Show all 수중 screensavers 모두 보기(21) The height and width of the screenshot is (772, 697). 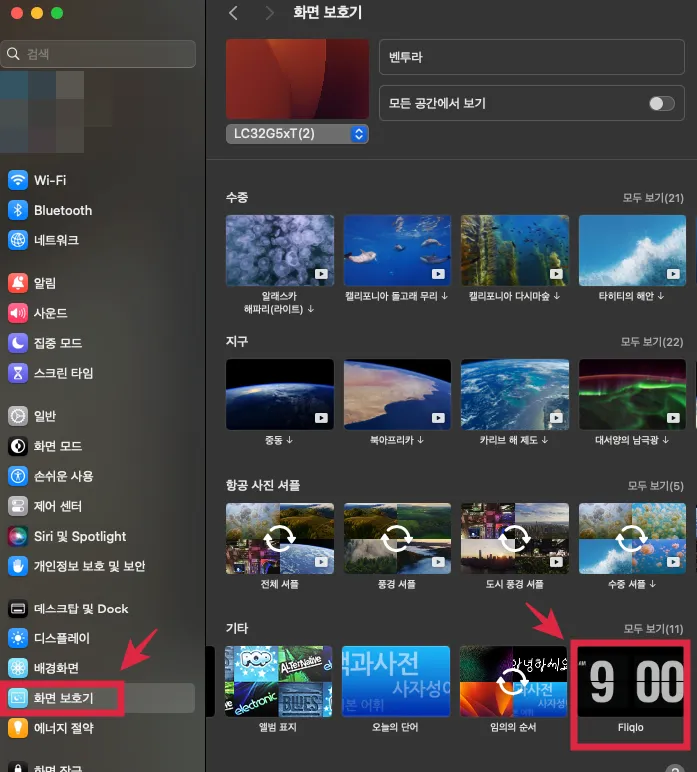(653, 198)
